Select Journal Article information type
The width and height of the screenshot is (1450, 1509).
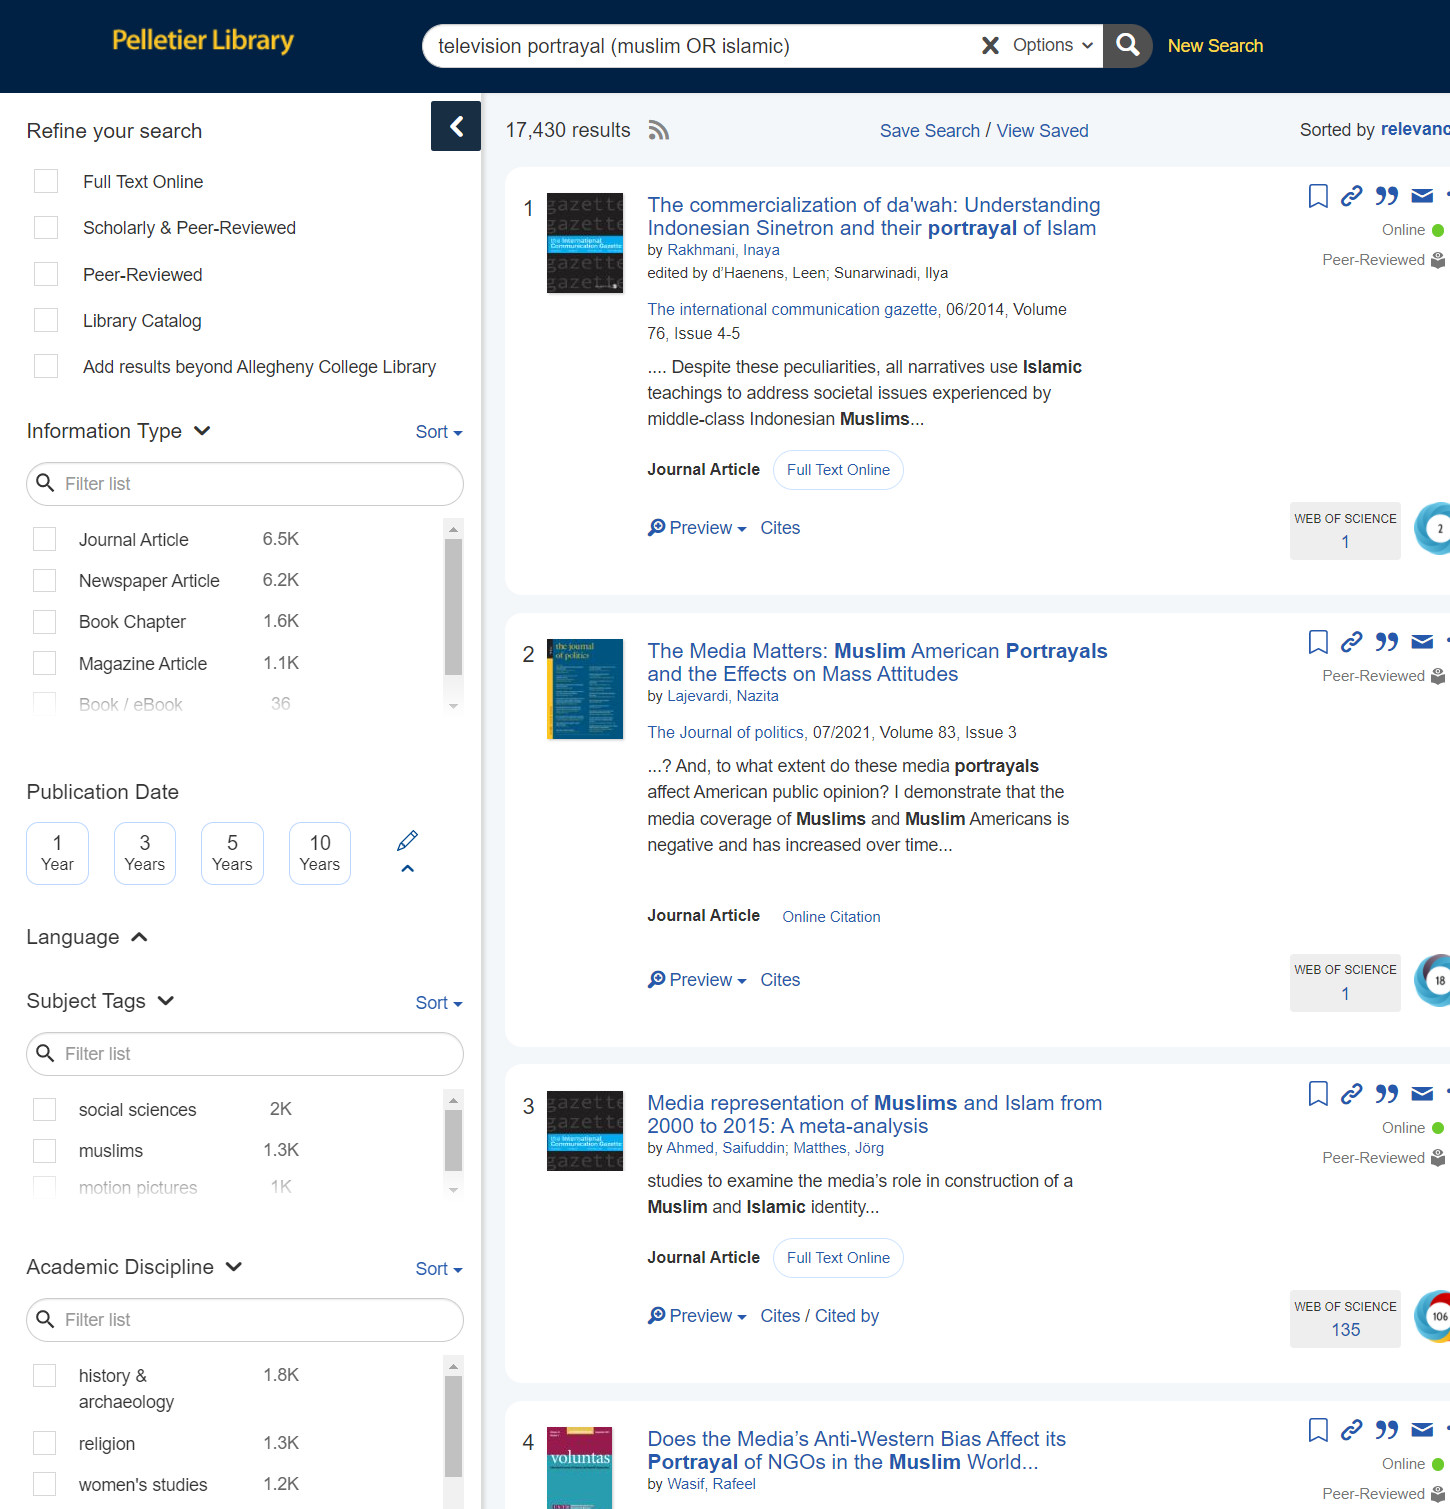pyautogui.click(x=45, y=539)
